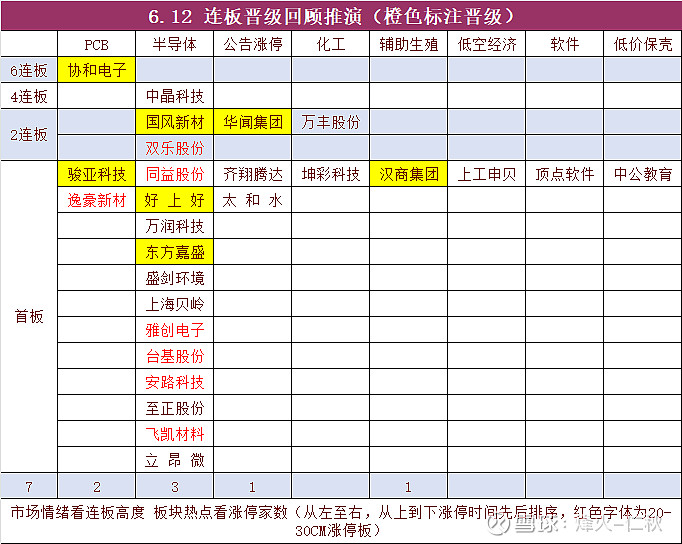Click the red 安路科技 cell
682x544 pixels.
pyautogui.click(x=174, y=382)
